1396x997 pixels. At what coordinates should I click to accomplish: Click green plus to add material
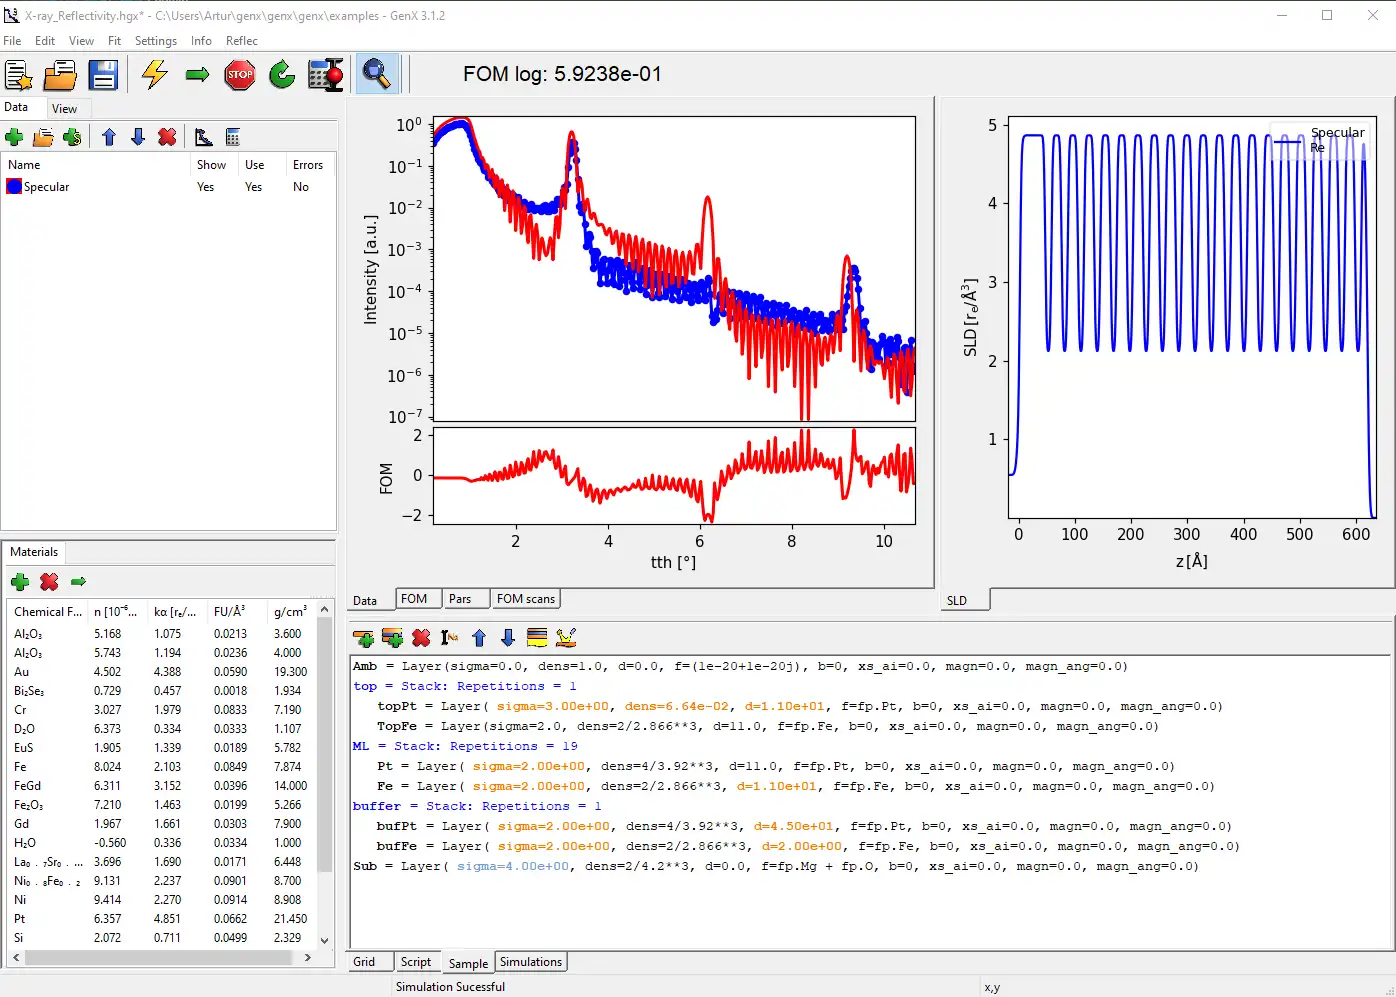[19, 582]
